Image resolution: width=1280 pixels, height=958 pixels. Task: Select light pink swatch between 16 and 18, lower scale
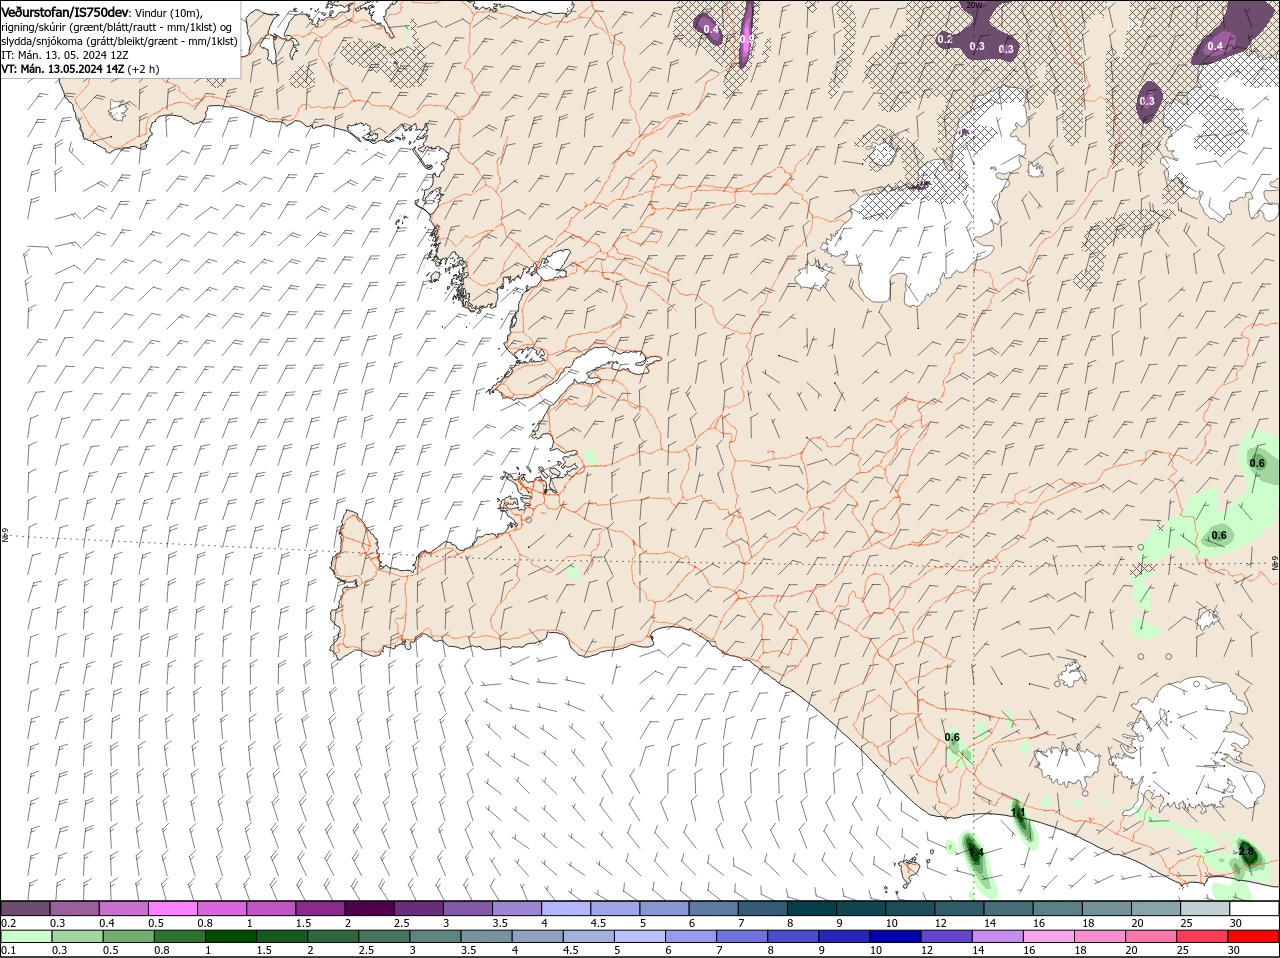click(x=1048, y=936)
